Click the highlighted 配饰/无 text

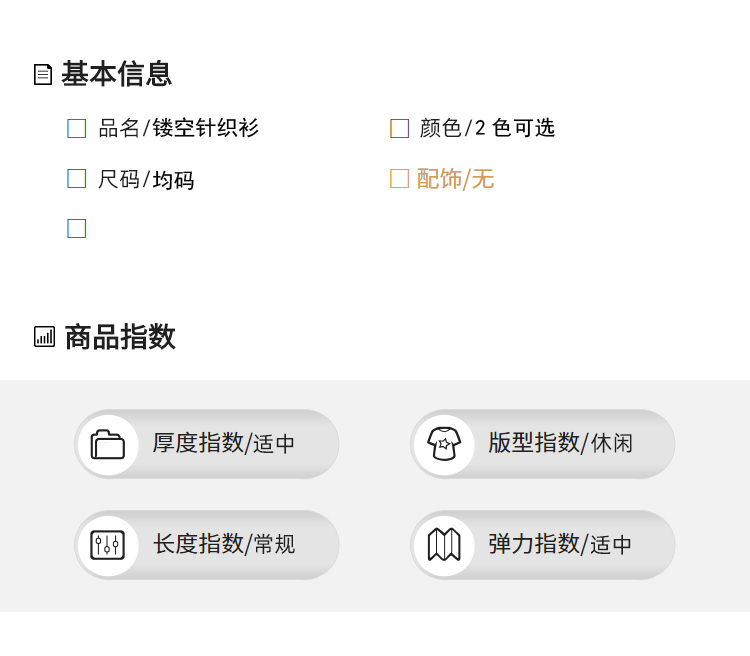(x=455, y=179)
